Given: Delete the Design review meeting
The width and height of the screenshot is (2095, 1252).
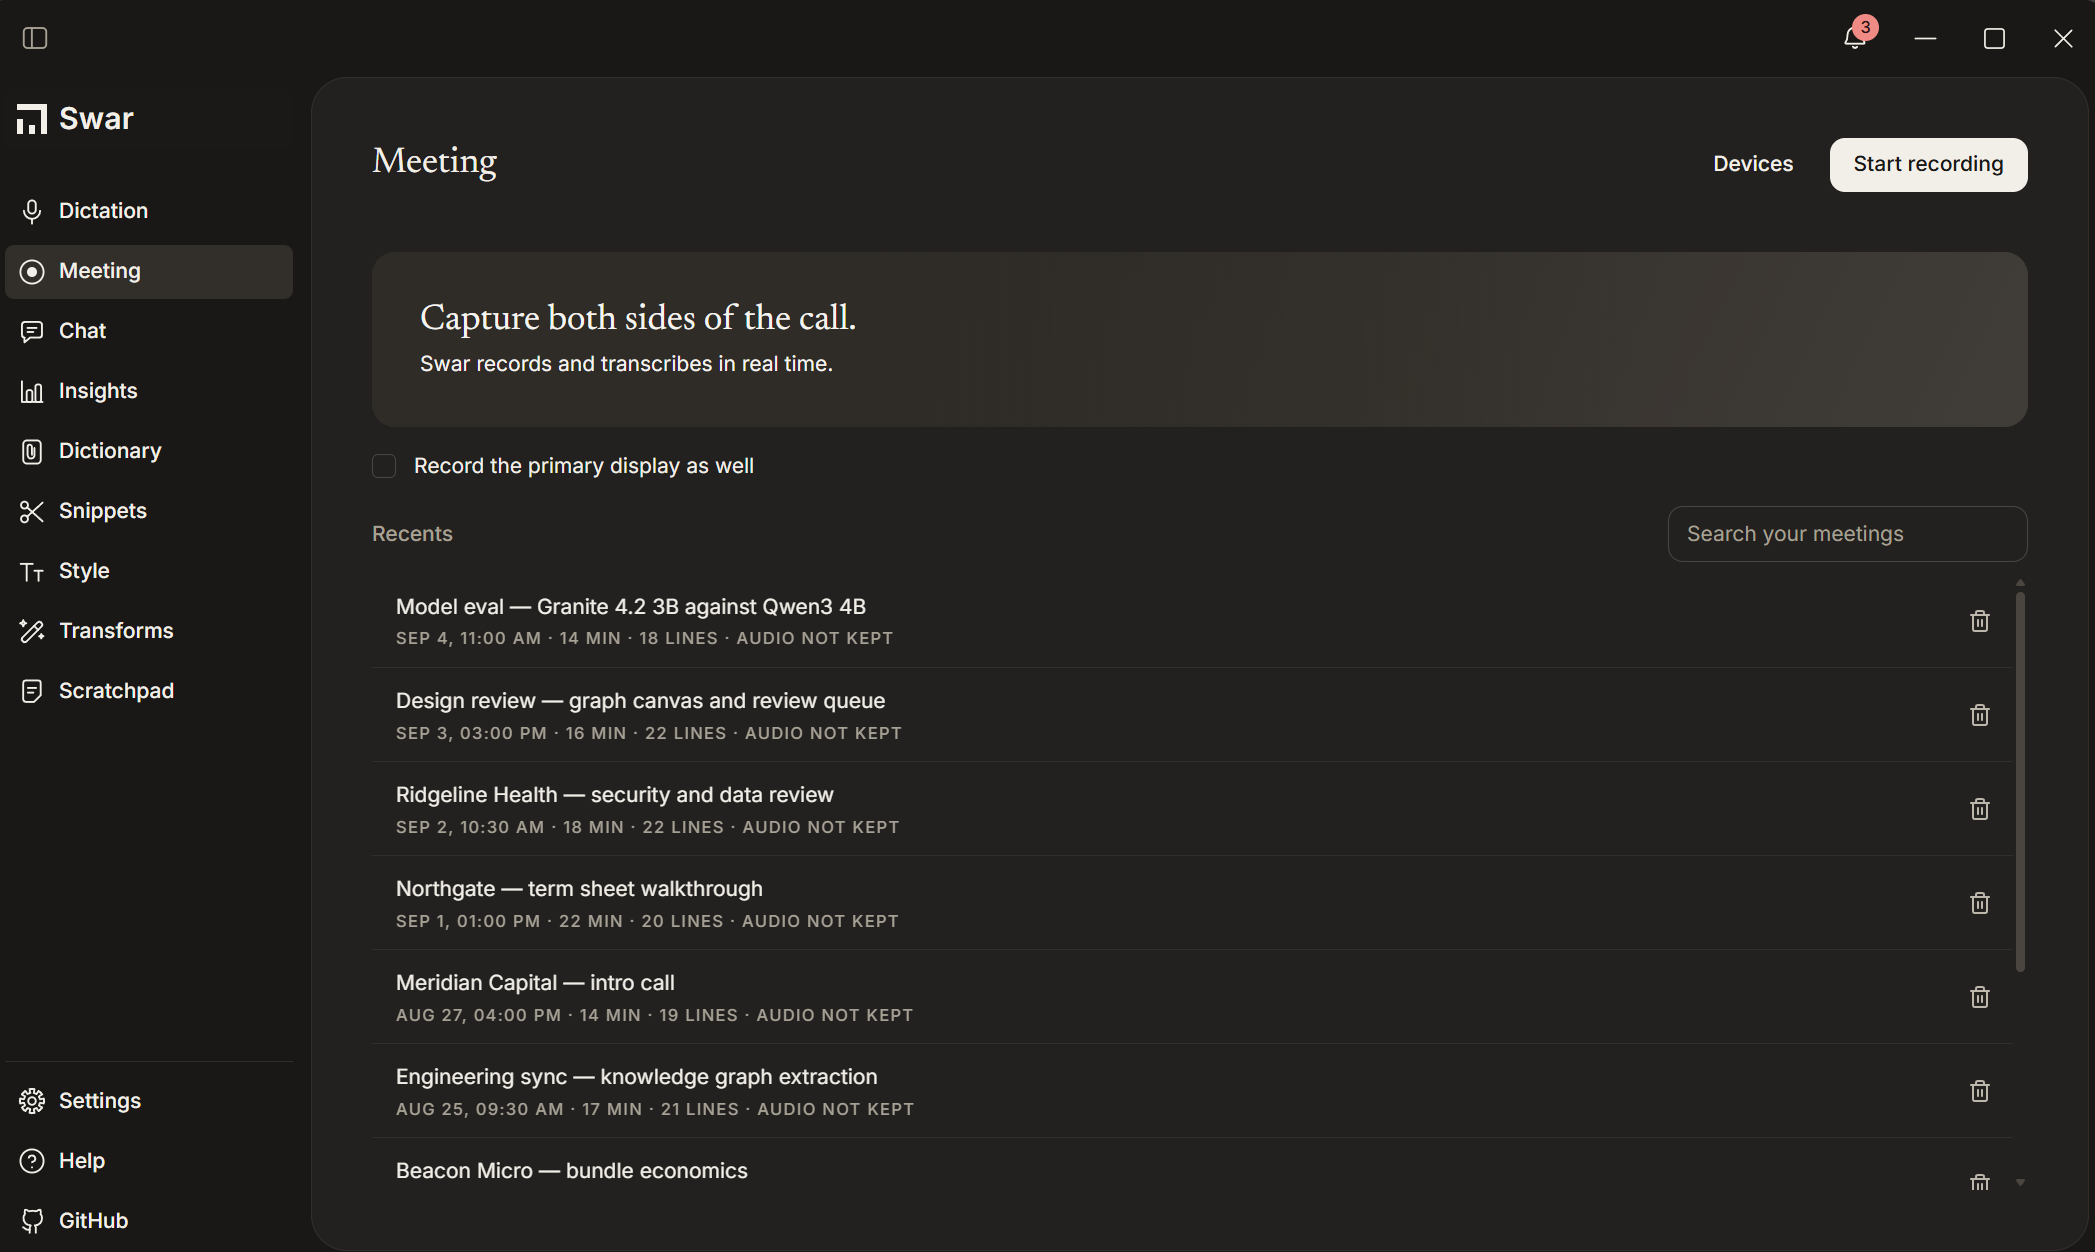Looking at the screenshot, I should 1979,715.
